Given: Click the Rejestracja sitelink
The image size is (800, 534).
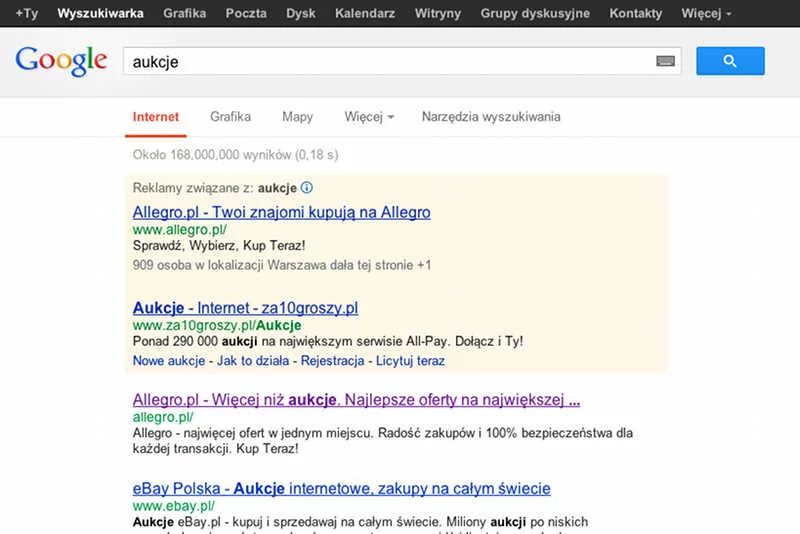Looking at the screenshot, I should pos(333,361).
